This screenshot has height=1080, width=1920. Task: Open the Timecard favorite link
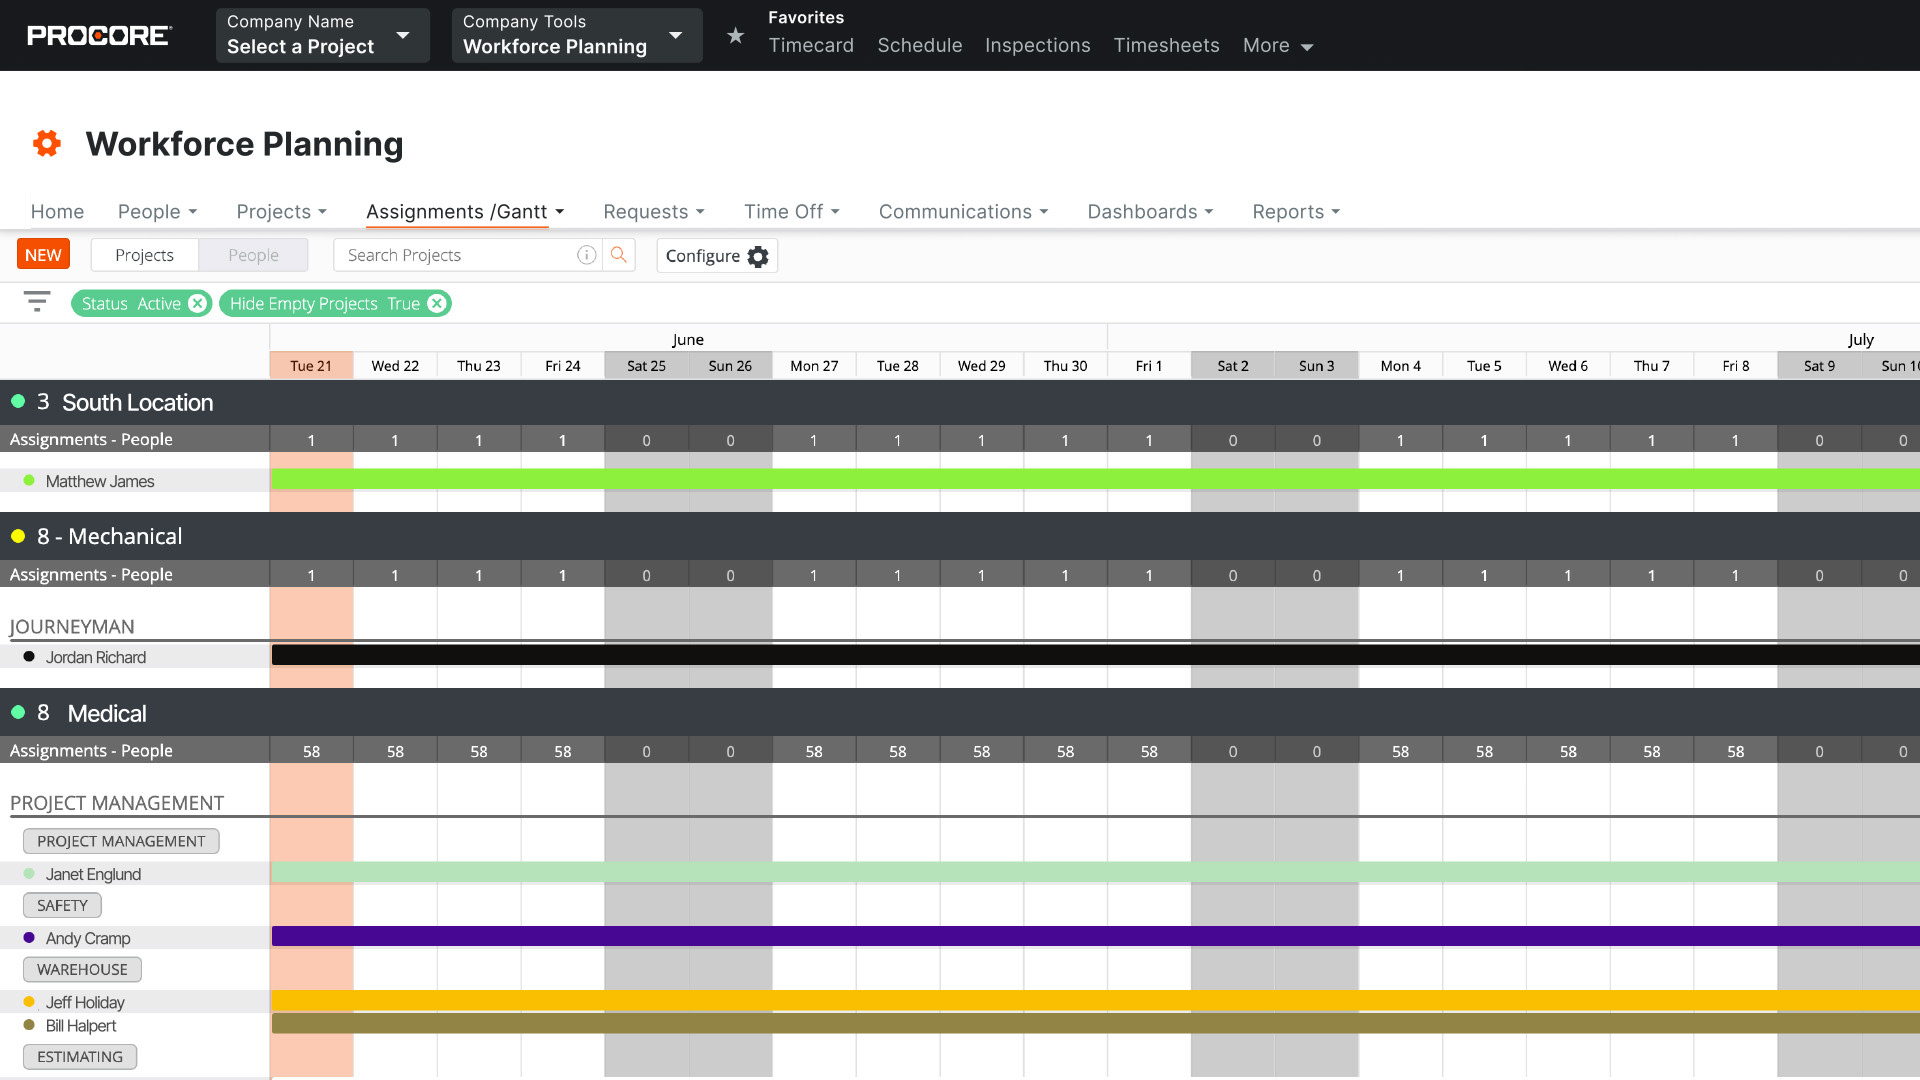click(811, 46)
